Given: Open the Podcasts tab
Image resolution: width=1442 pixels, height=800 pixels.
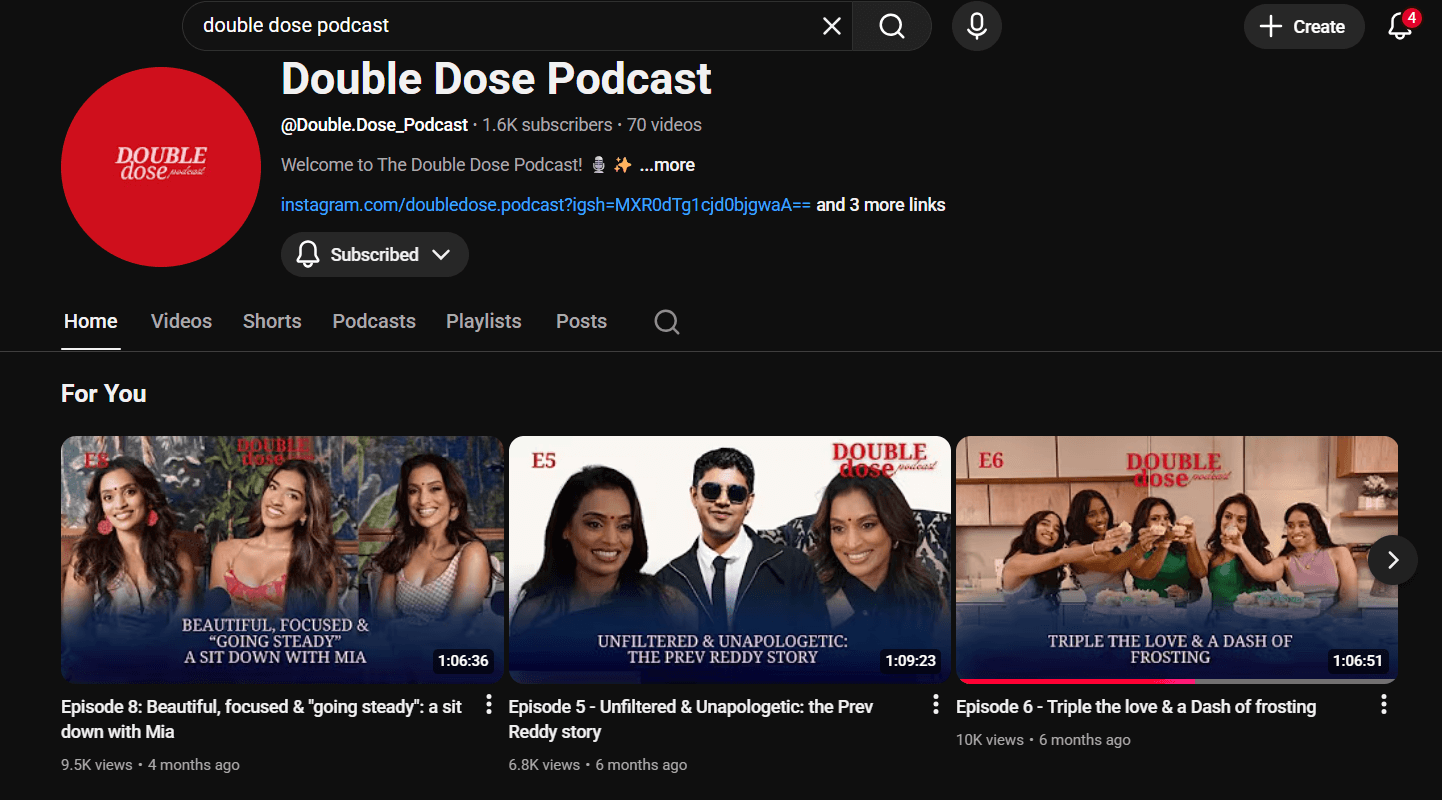Looking at the screenshot, I should (x=374, y=321).
